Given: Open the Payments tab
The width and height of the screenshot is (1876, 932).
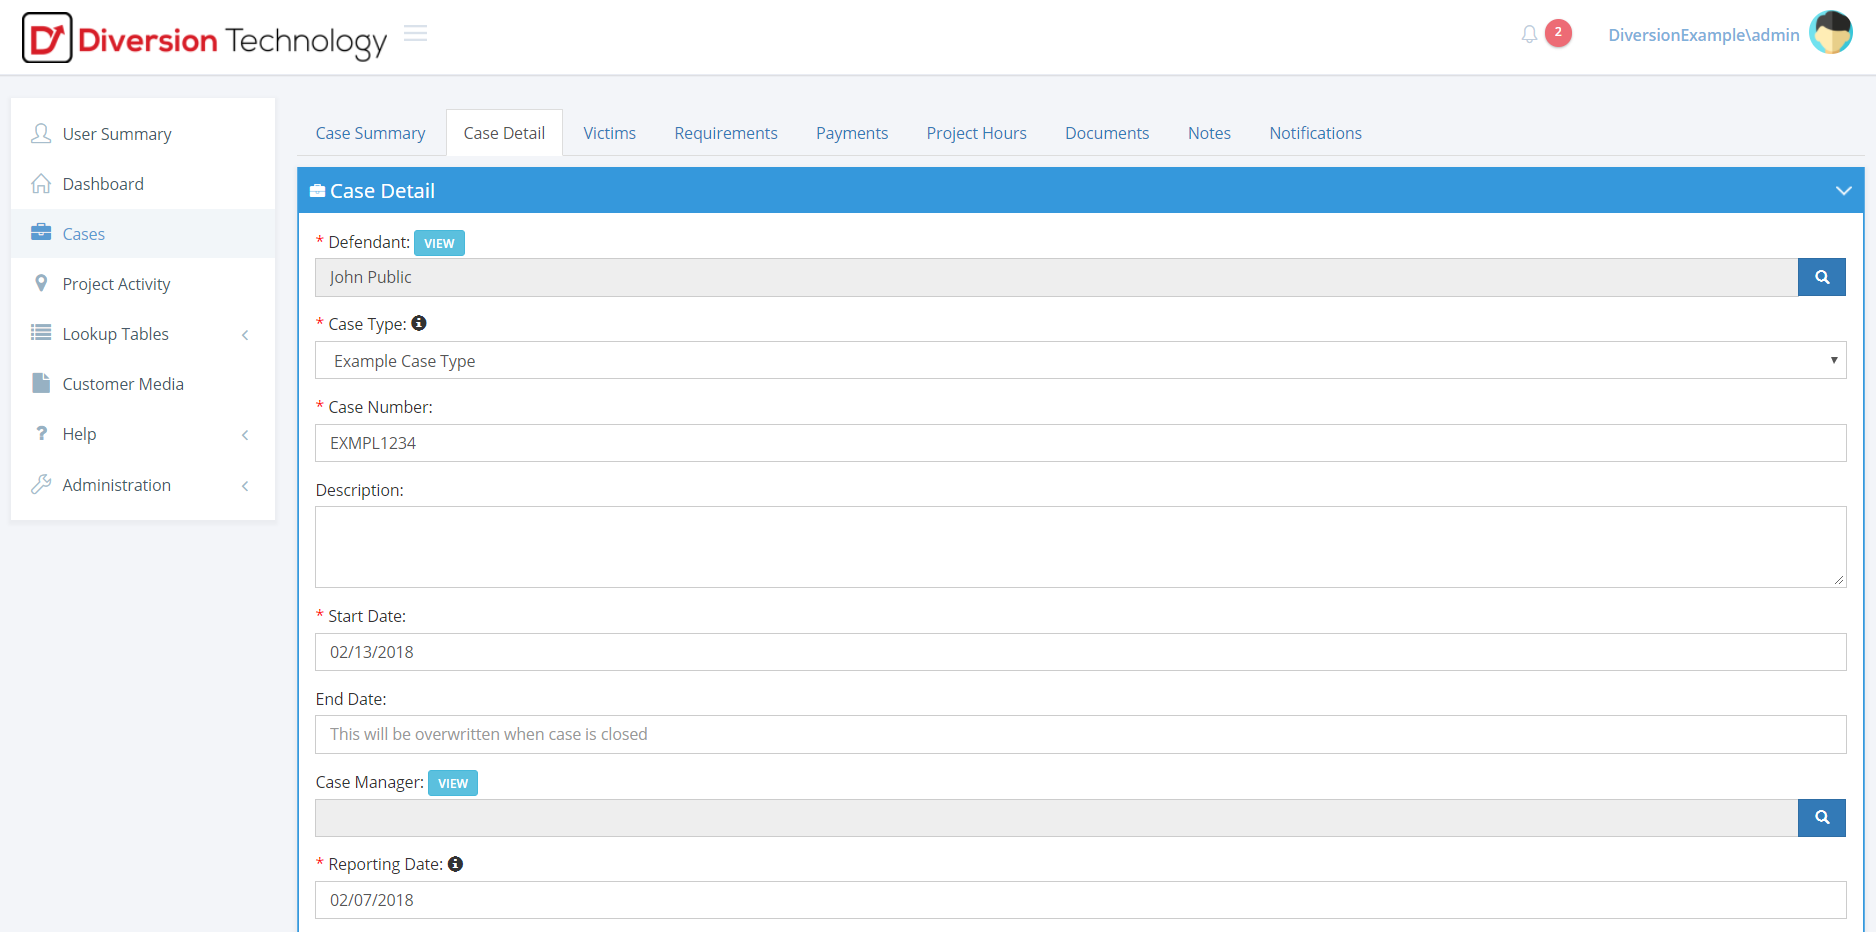Looking at the screenshot, I should pos(851,133).
